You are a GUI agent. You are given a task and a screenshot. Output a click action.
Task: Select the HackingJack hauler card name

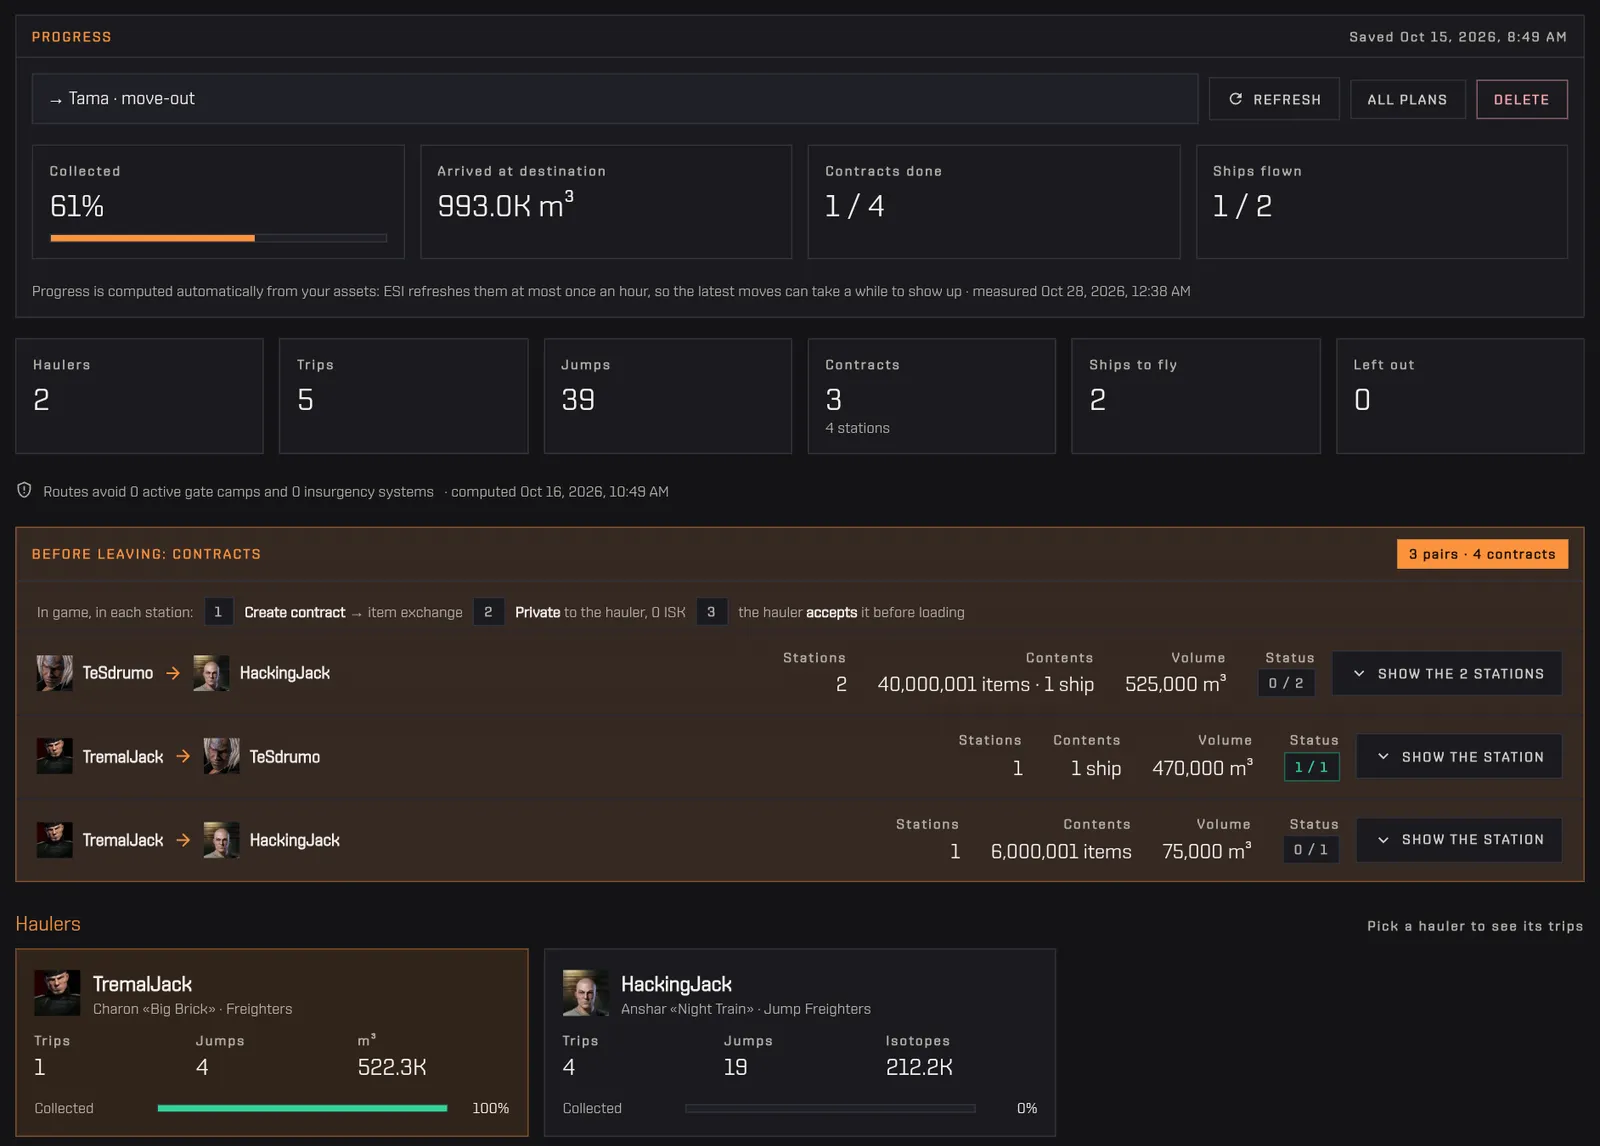[676, 984]
